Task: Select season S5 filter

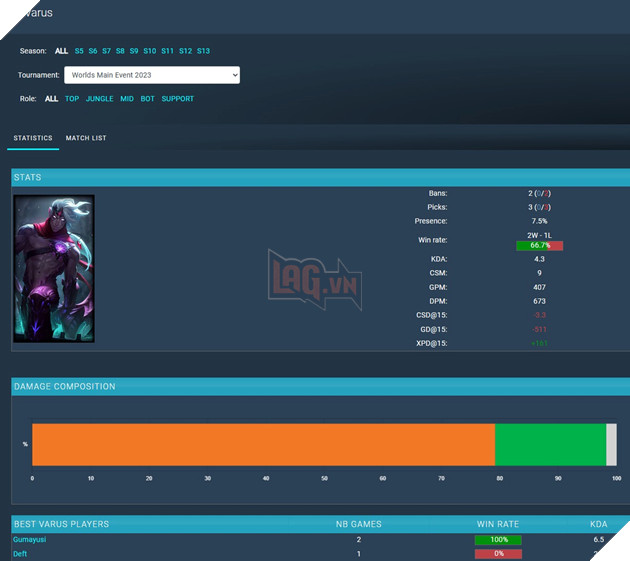Action: [79, 51]
